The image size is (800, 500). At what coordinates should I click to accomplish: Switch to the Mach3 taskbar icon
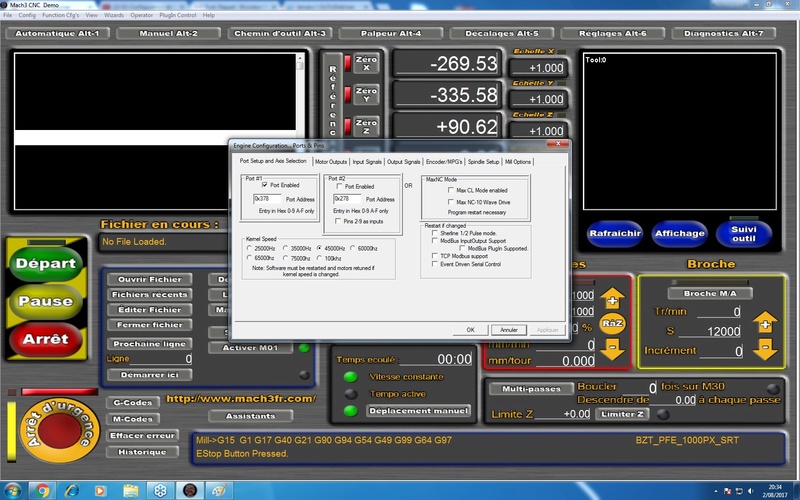click(190, 491)
